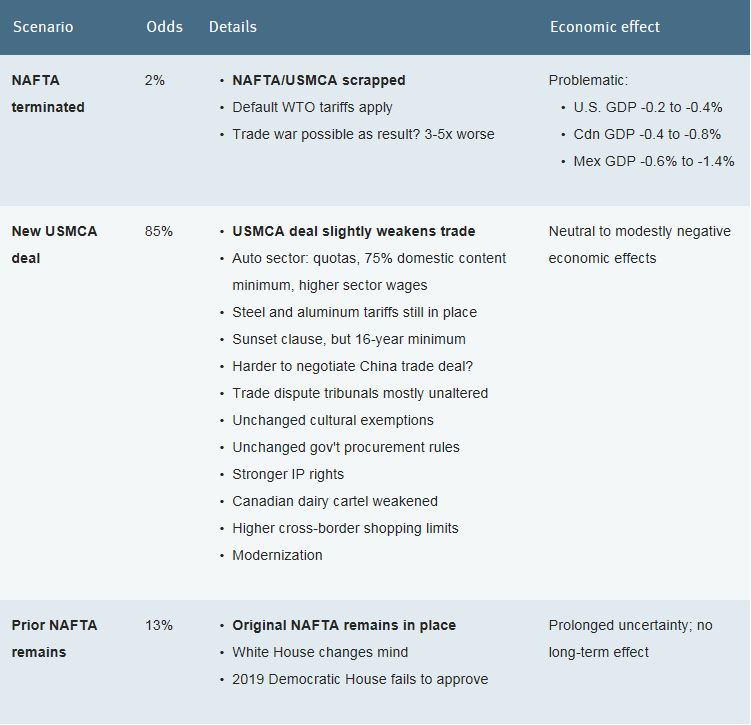Select the Default WTO tariffs apply bullet
Screen dimensions: 751x725
312,107
